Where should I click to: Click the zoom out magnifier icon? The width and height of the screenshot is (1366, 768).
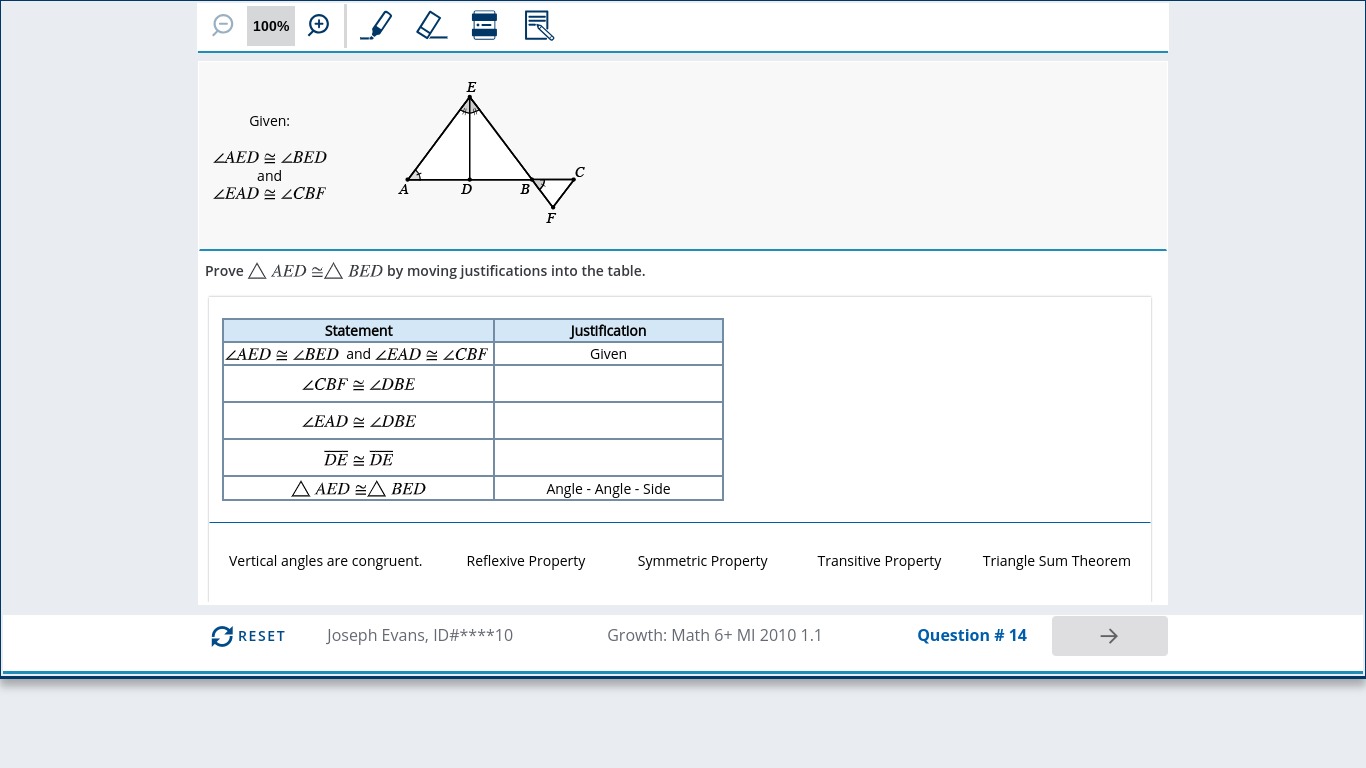(x=223, y=25)
